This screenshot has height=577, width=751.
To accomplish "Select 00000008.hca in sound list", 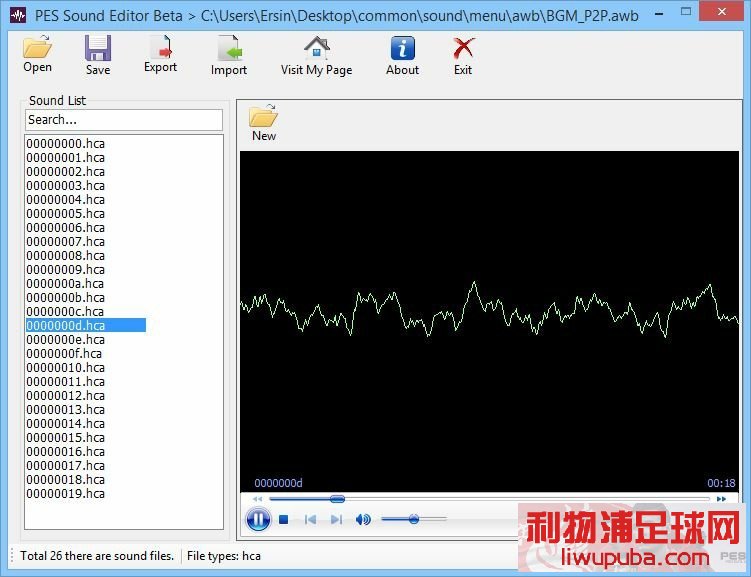I will point(66,256).
